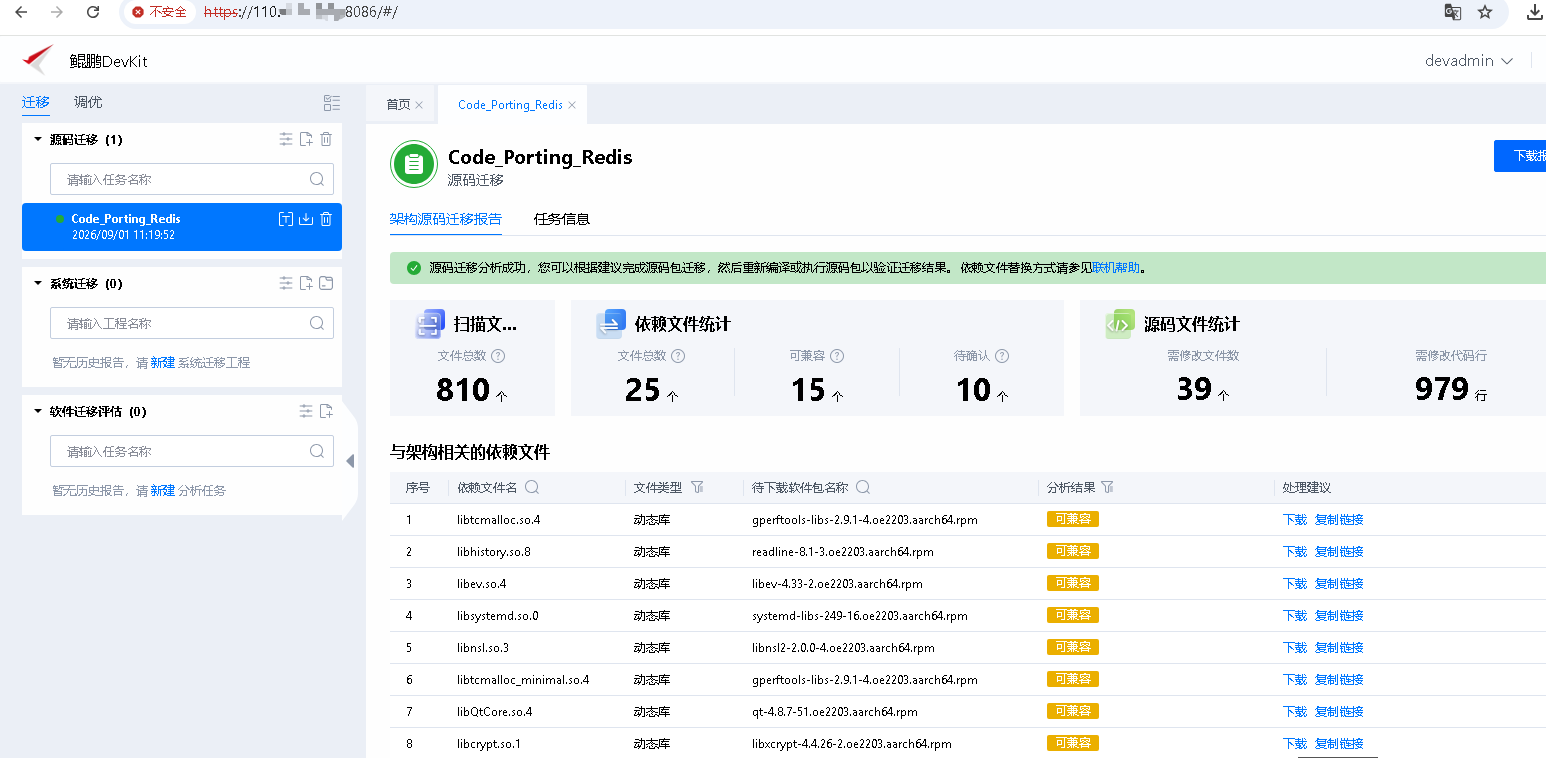
Task: Click 新建 link for system migration project
Action: click(162, 363)
